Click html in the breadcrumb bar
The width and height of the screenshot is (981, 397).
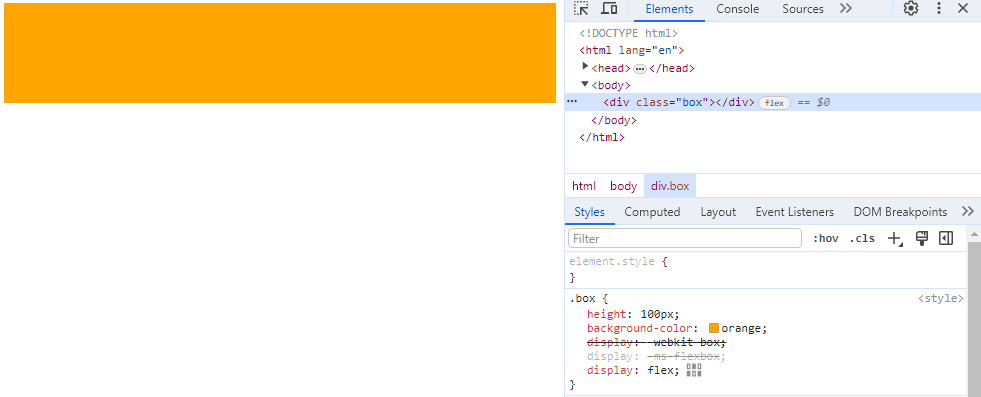click(584, 186)
